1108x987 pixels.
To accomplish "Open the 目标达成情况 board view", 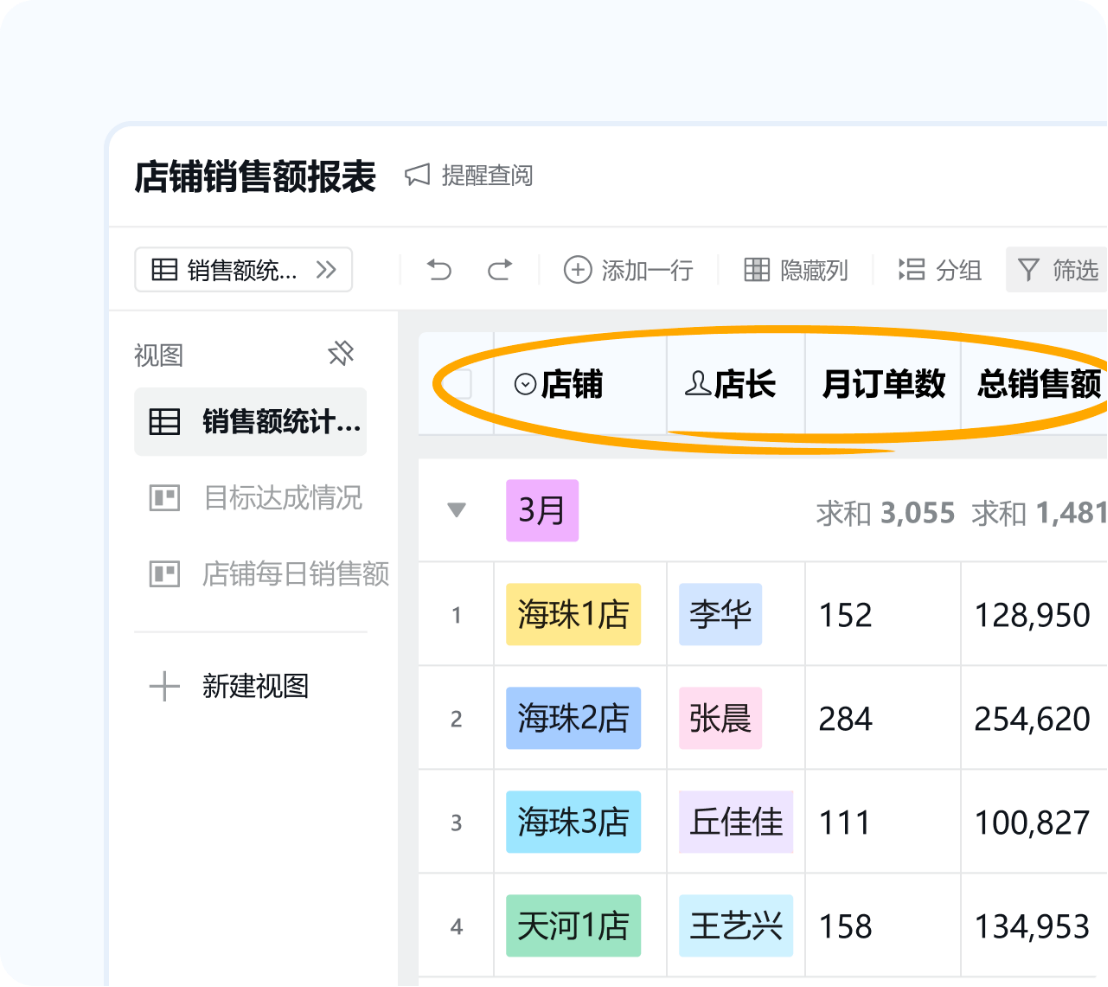I will [282, 498].
